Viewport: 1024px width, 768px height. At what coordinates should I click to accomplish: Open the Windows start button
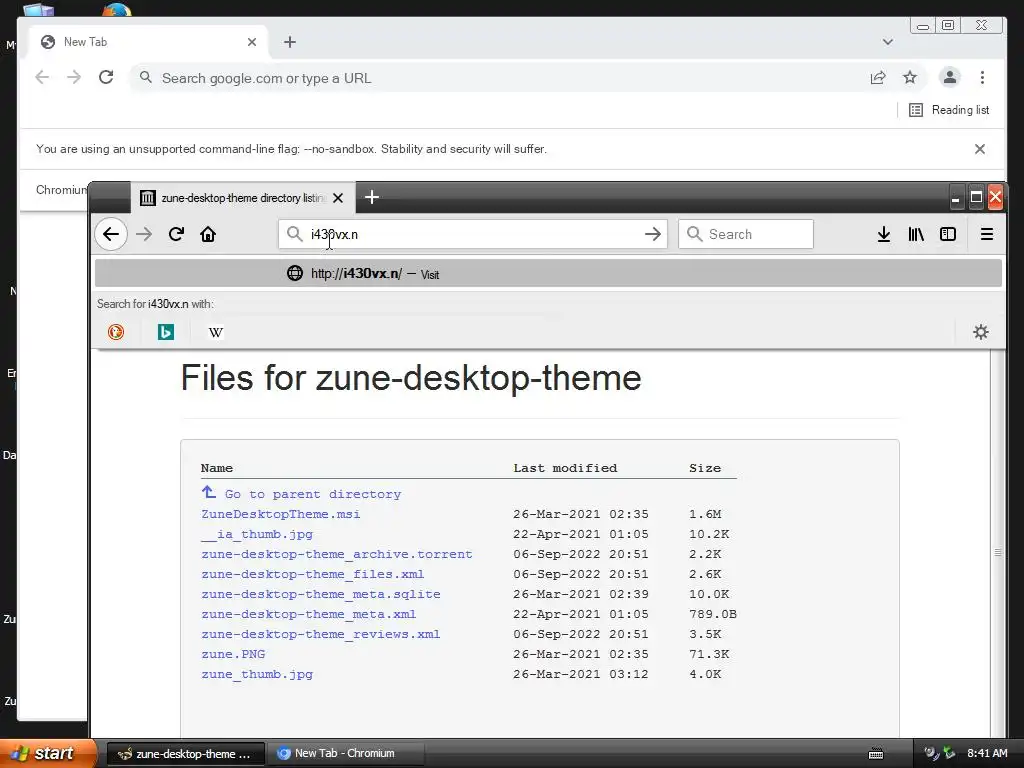48,753
